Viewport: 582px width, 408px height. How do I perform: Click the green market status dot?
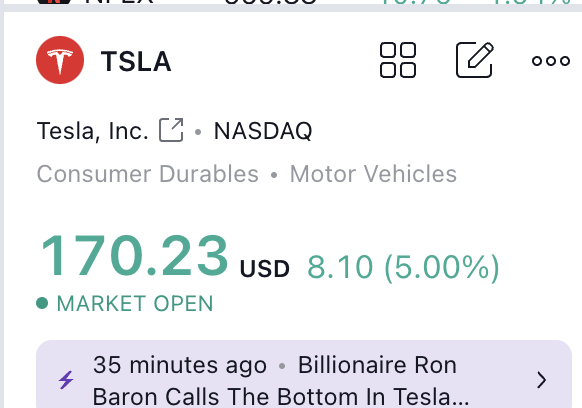click(x=42, y=303)
